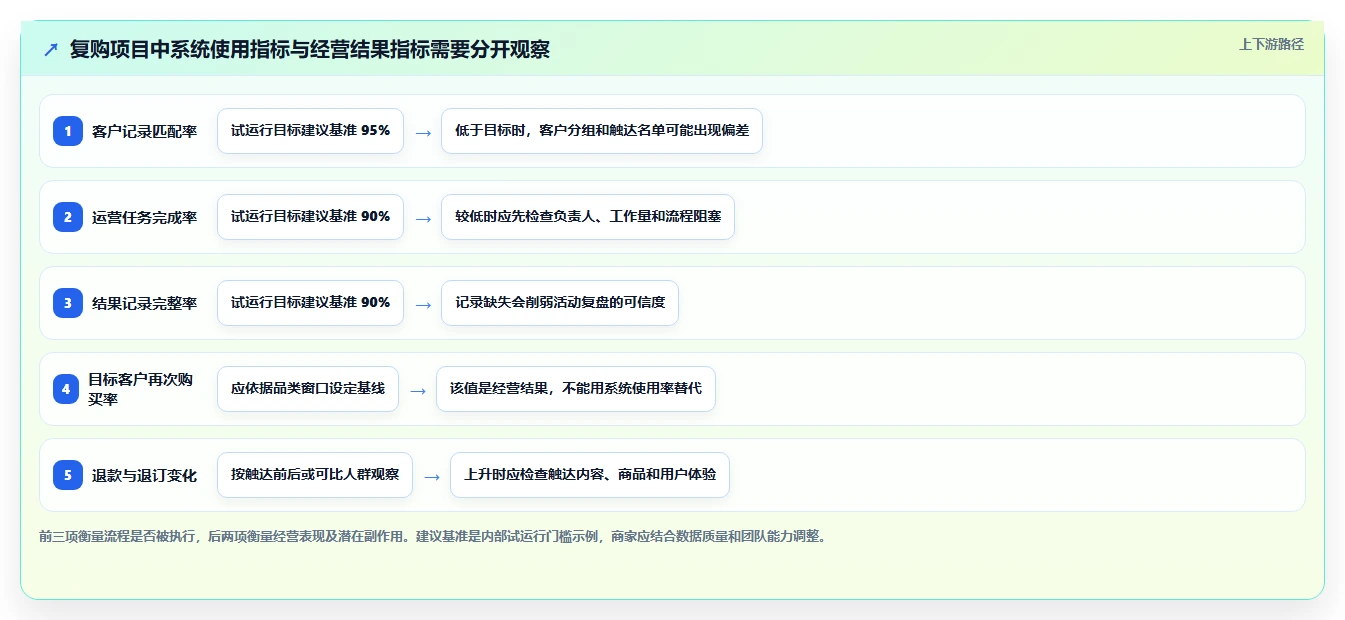Click the 按触达前后或可比人群观察 box
This screenshot has height=620, width=1345.
click(315, 475)
